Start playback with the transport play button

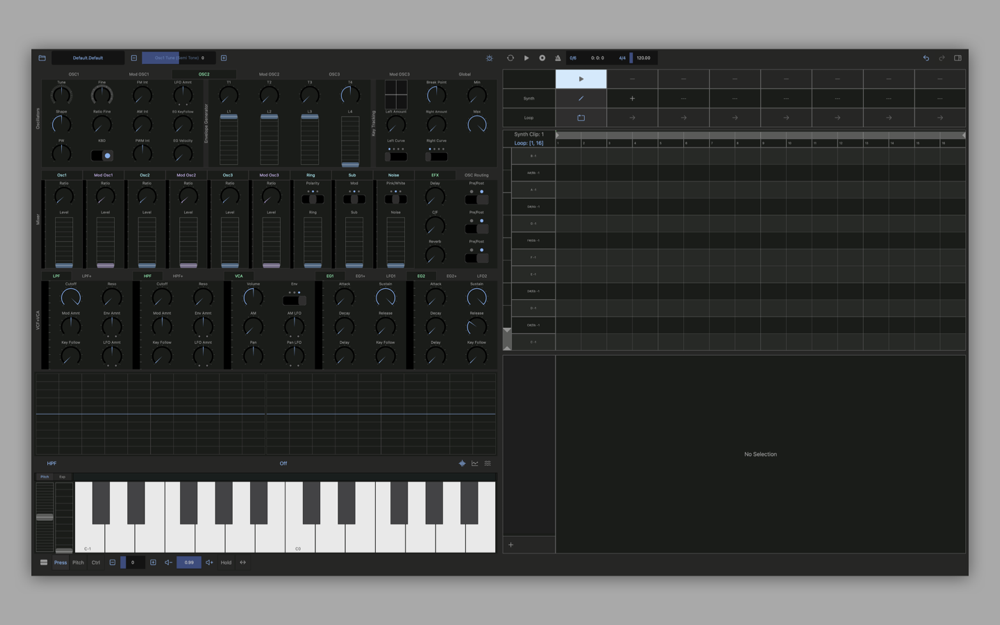point(526,58)
